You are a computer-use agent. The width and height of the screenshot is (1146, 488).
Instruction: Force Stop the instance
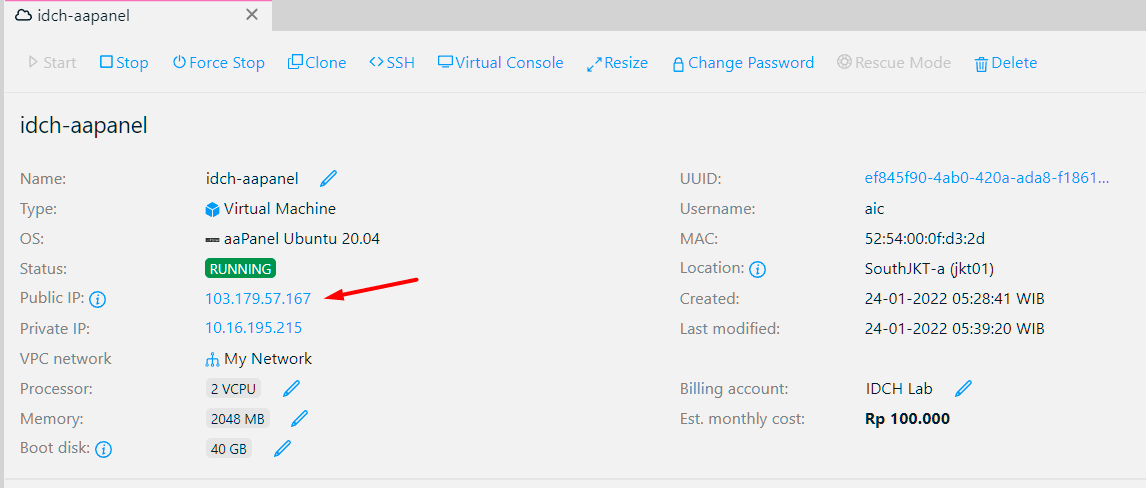218,62
